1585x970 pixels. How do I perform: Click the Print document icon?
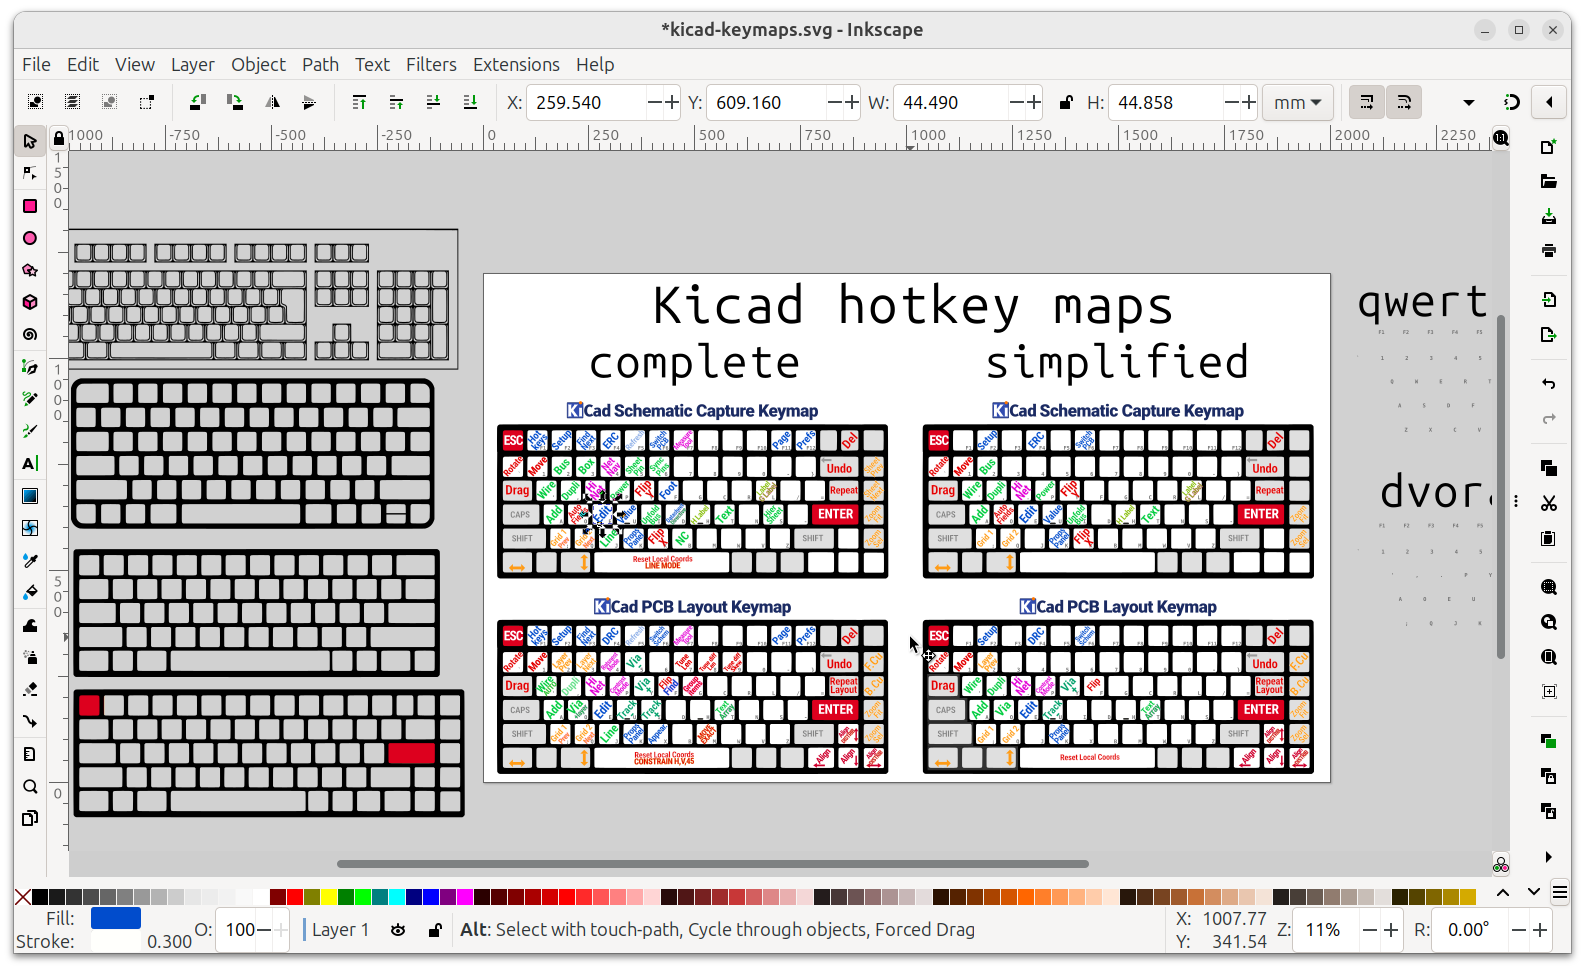[x=1548, y=251]
